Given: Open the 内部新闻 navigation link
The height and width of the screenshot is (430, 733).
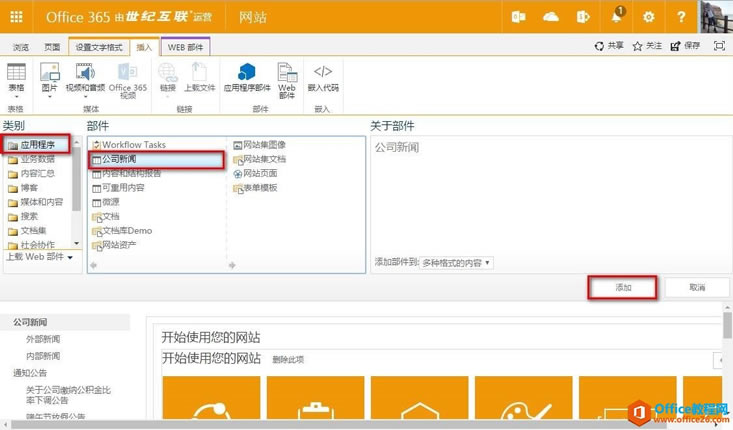Looking at the screenshot, I should tap(43, 356).
